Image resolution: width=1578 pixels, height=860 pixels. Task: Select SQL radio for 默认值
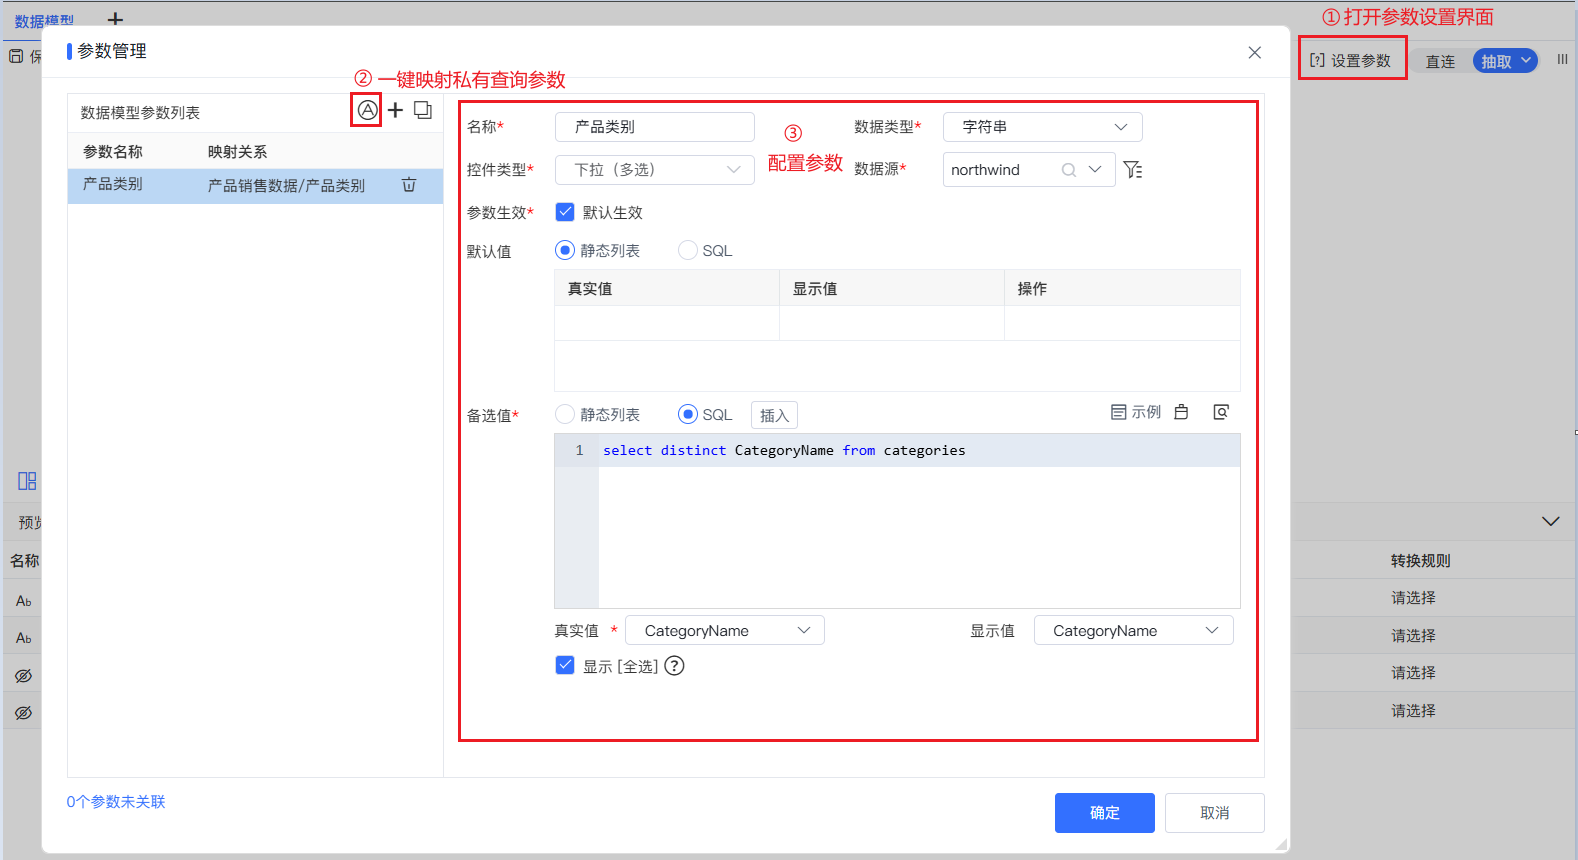point(688,250)
